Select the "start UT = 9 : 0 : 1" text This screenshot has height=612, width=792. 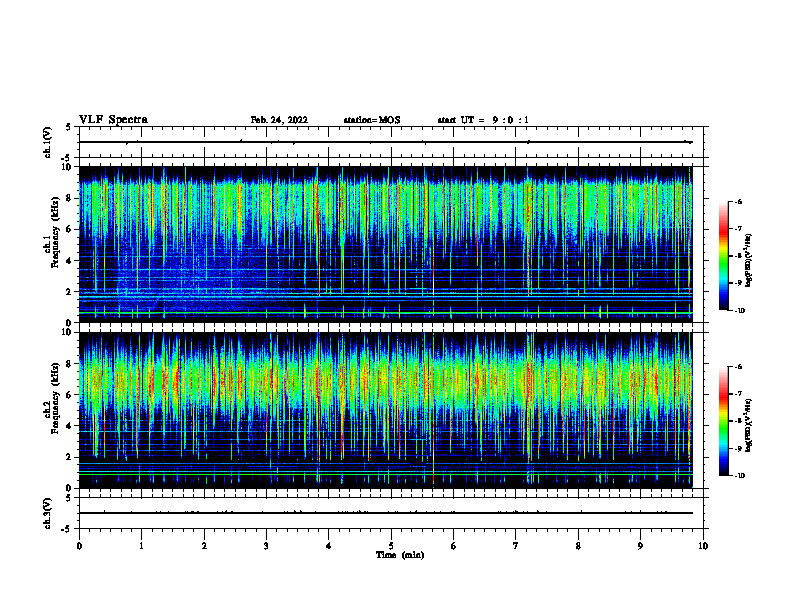pos(483,120)
